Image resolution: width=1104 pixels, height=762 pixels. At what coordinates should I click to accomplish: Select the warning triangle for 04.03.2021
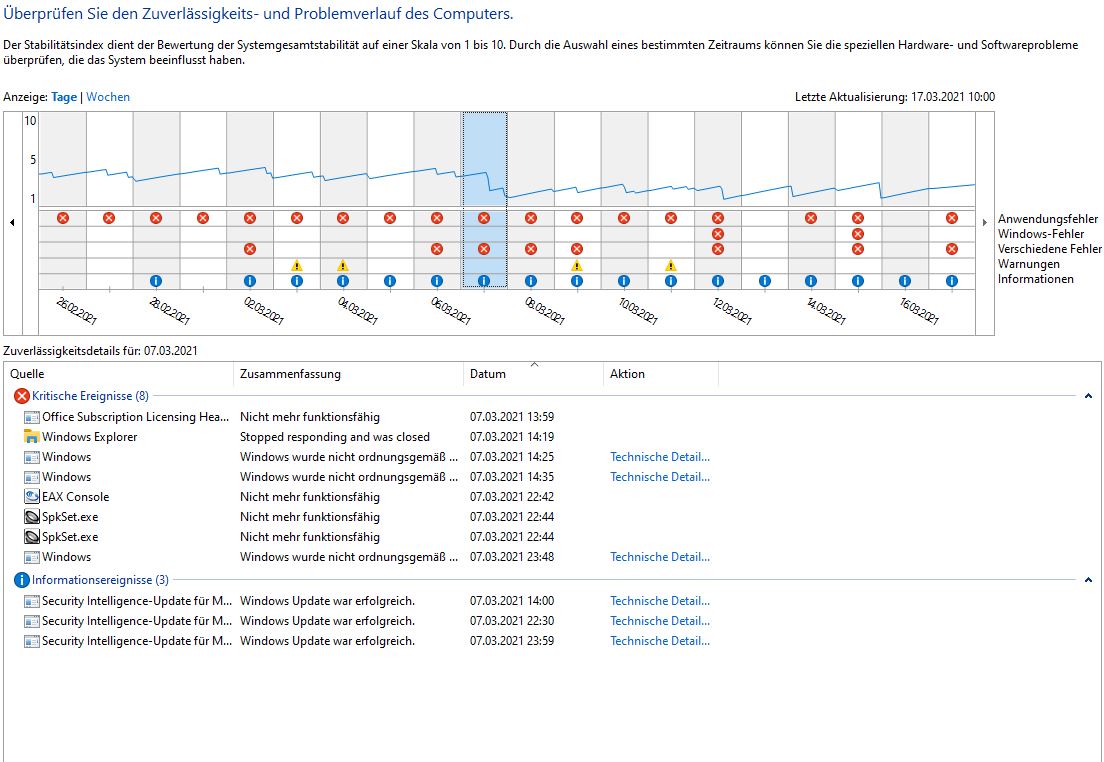coord(343,266)
